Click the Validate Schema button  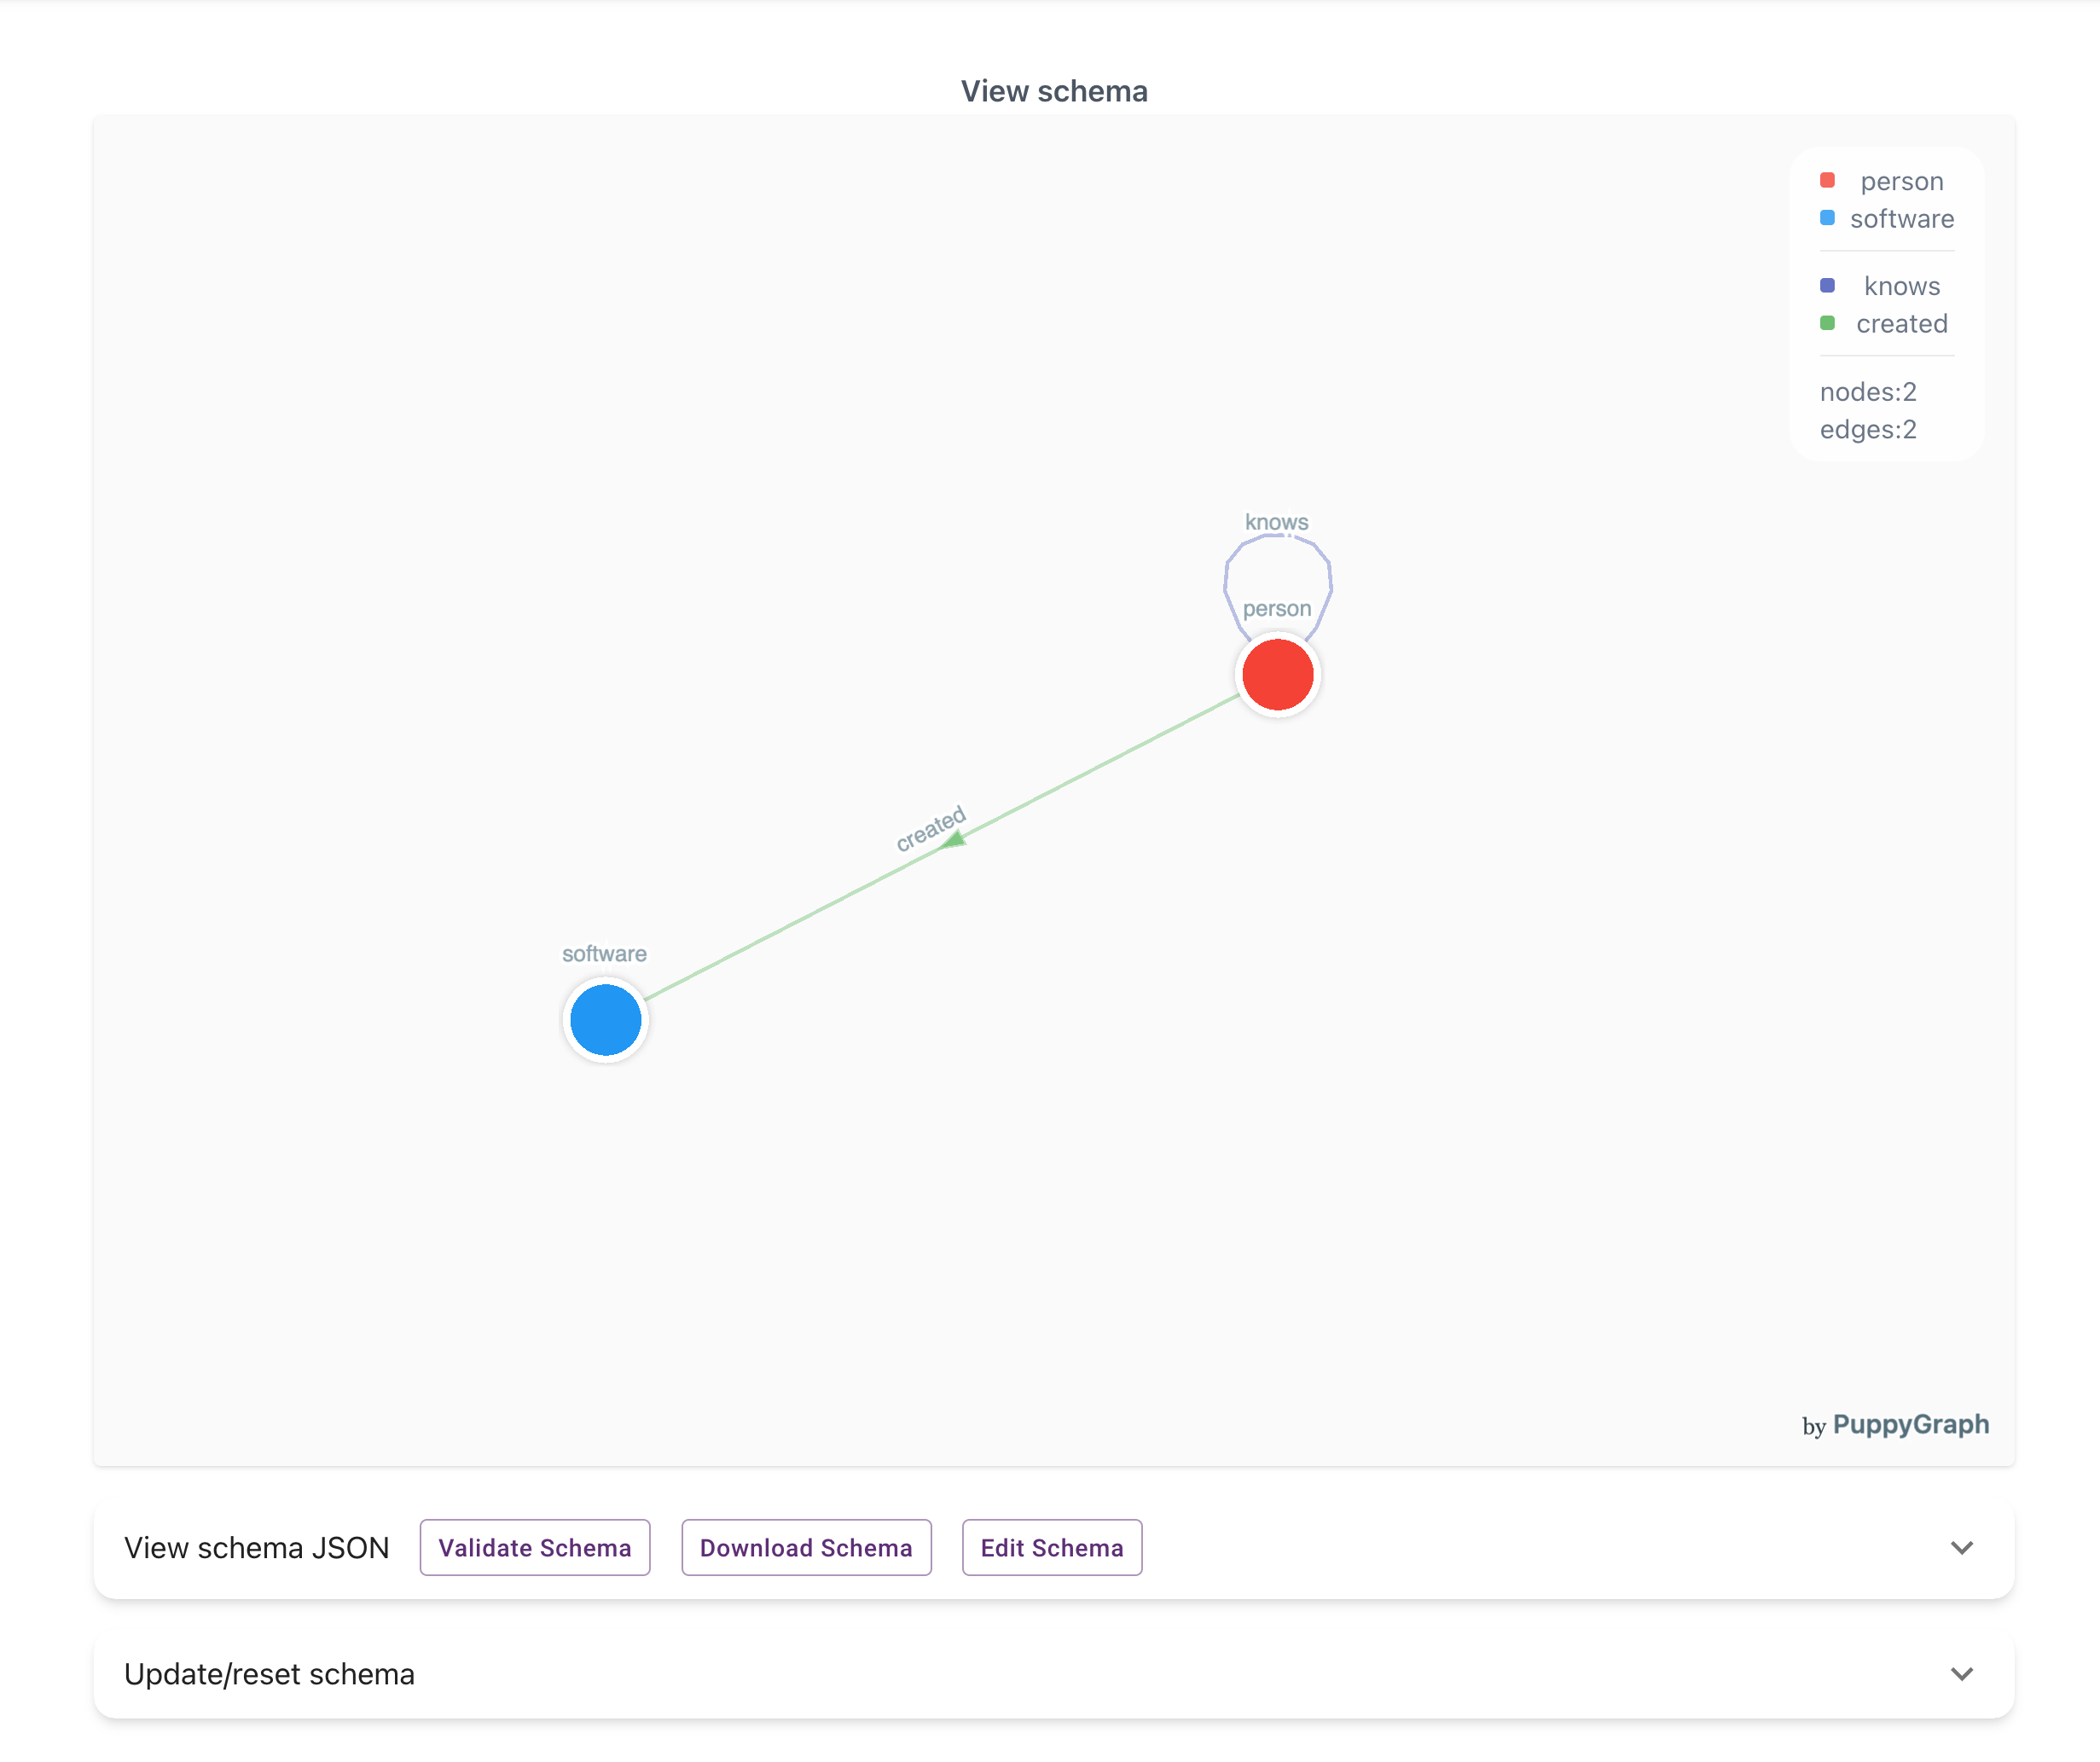[534, 1547]
